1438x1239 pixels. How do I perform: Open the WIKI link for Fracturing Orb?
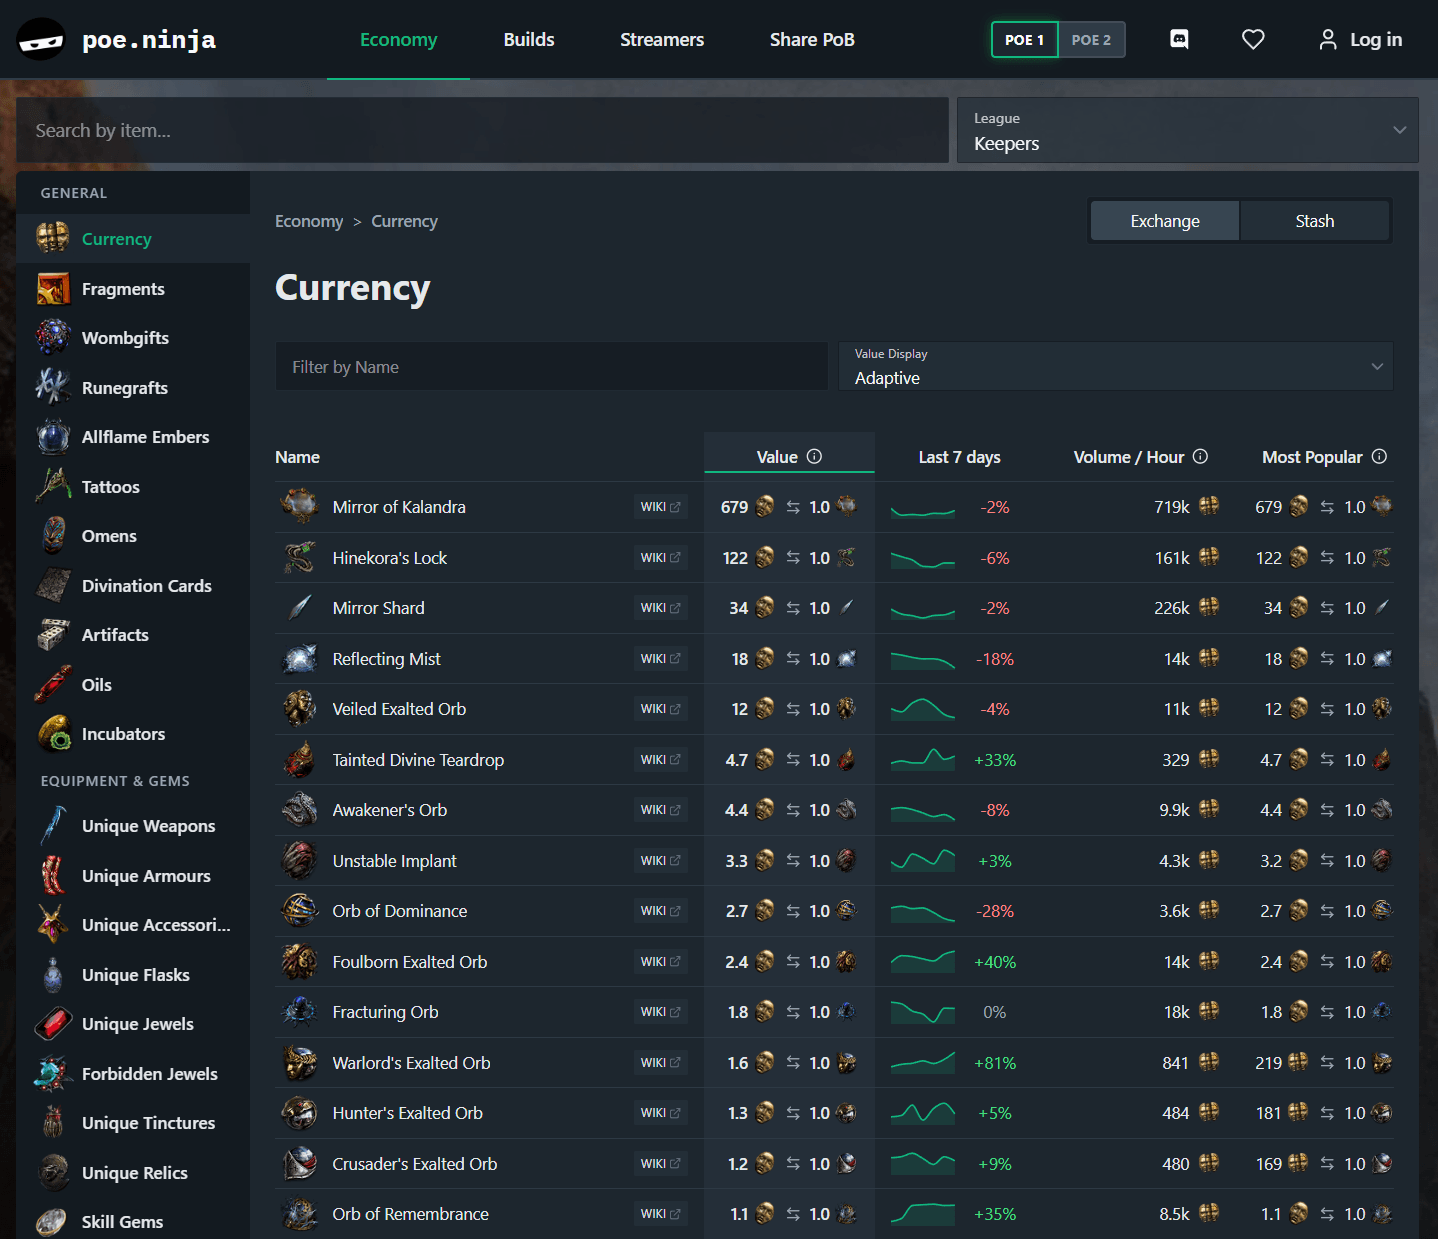click(x=660, y=1012)
